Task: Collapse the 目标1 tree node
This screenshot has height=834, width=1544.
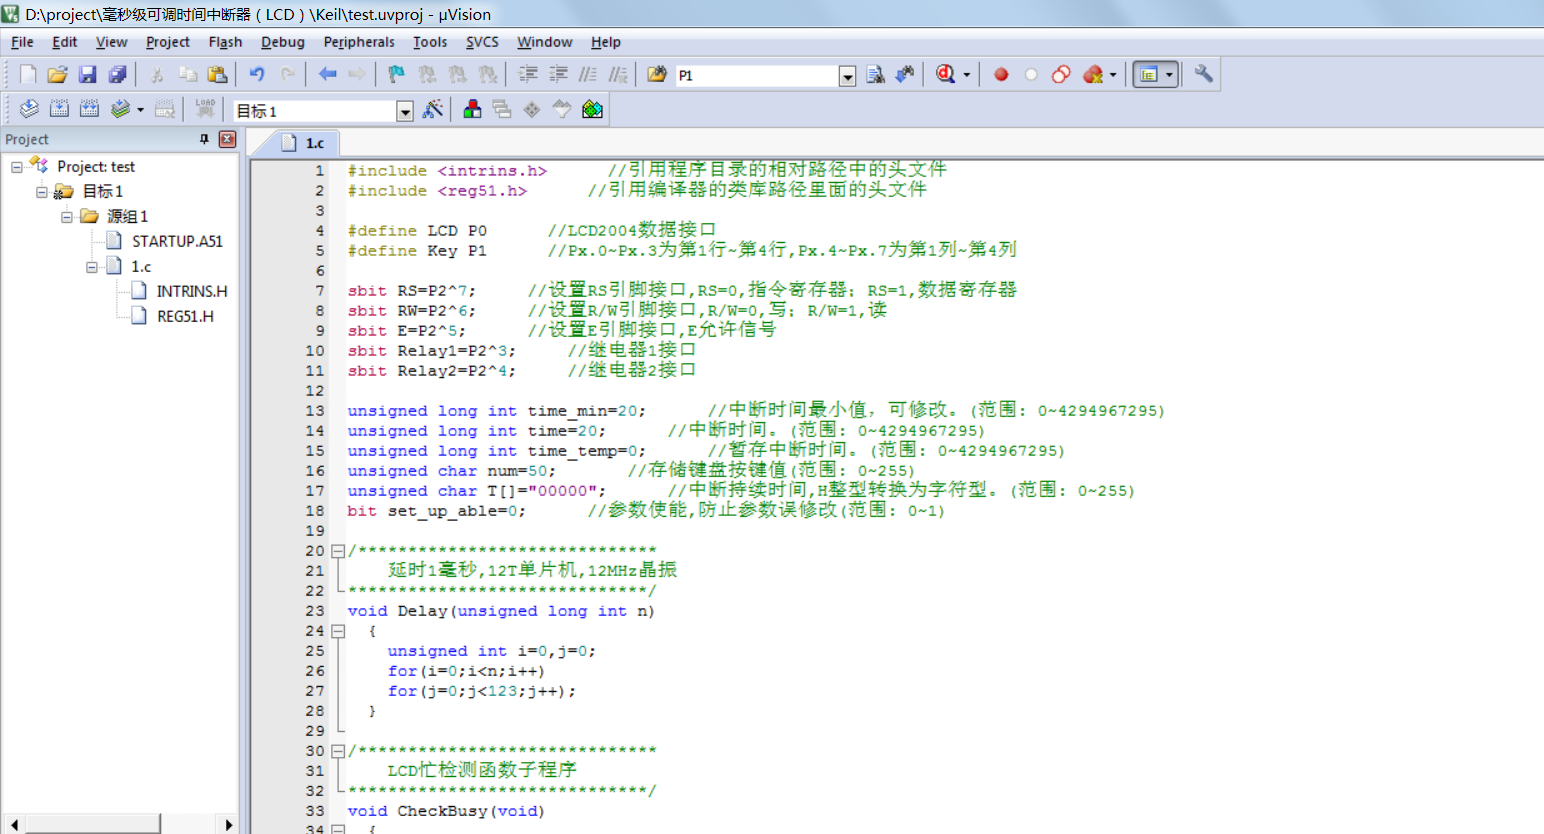Action: click(42, 192)
